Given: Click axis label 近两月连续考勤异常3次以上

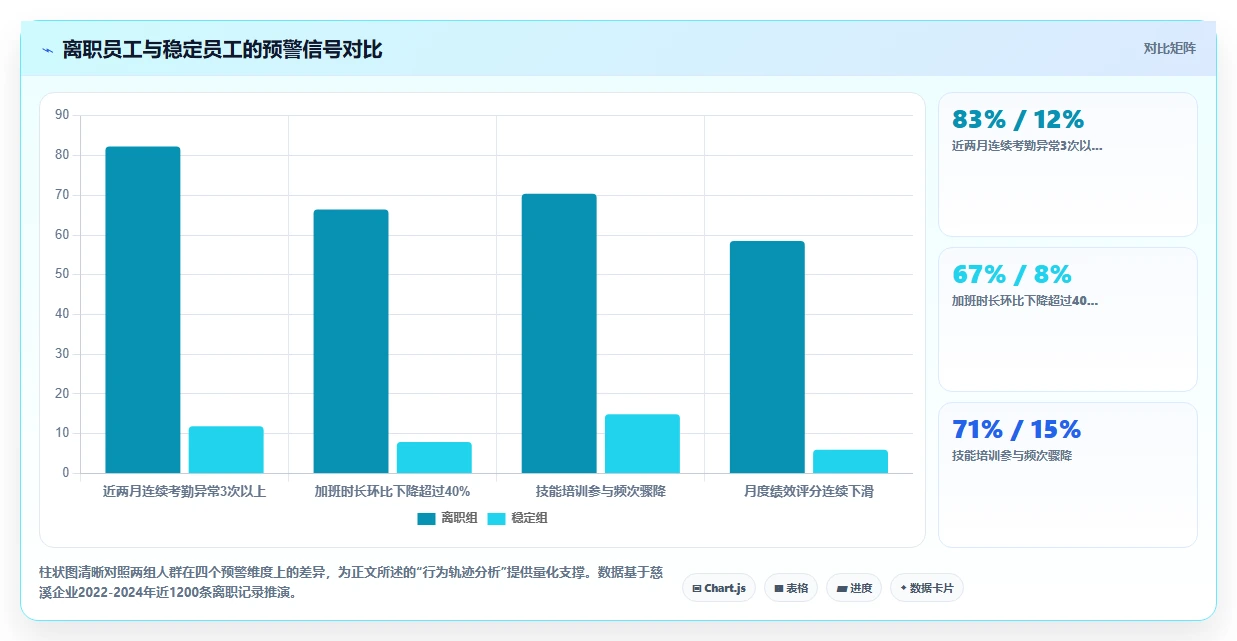Looking at the screenshot, I should pyautogui.click(x=184, y=491).
